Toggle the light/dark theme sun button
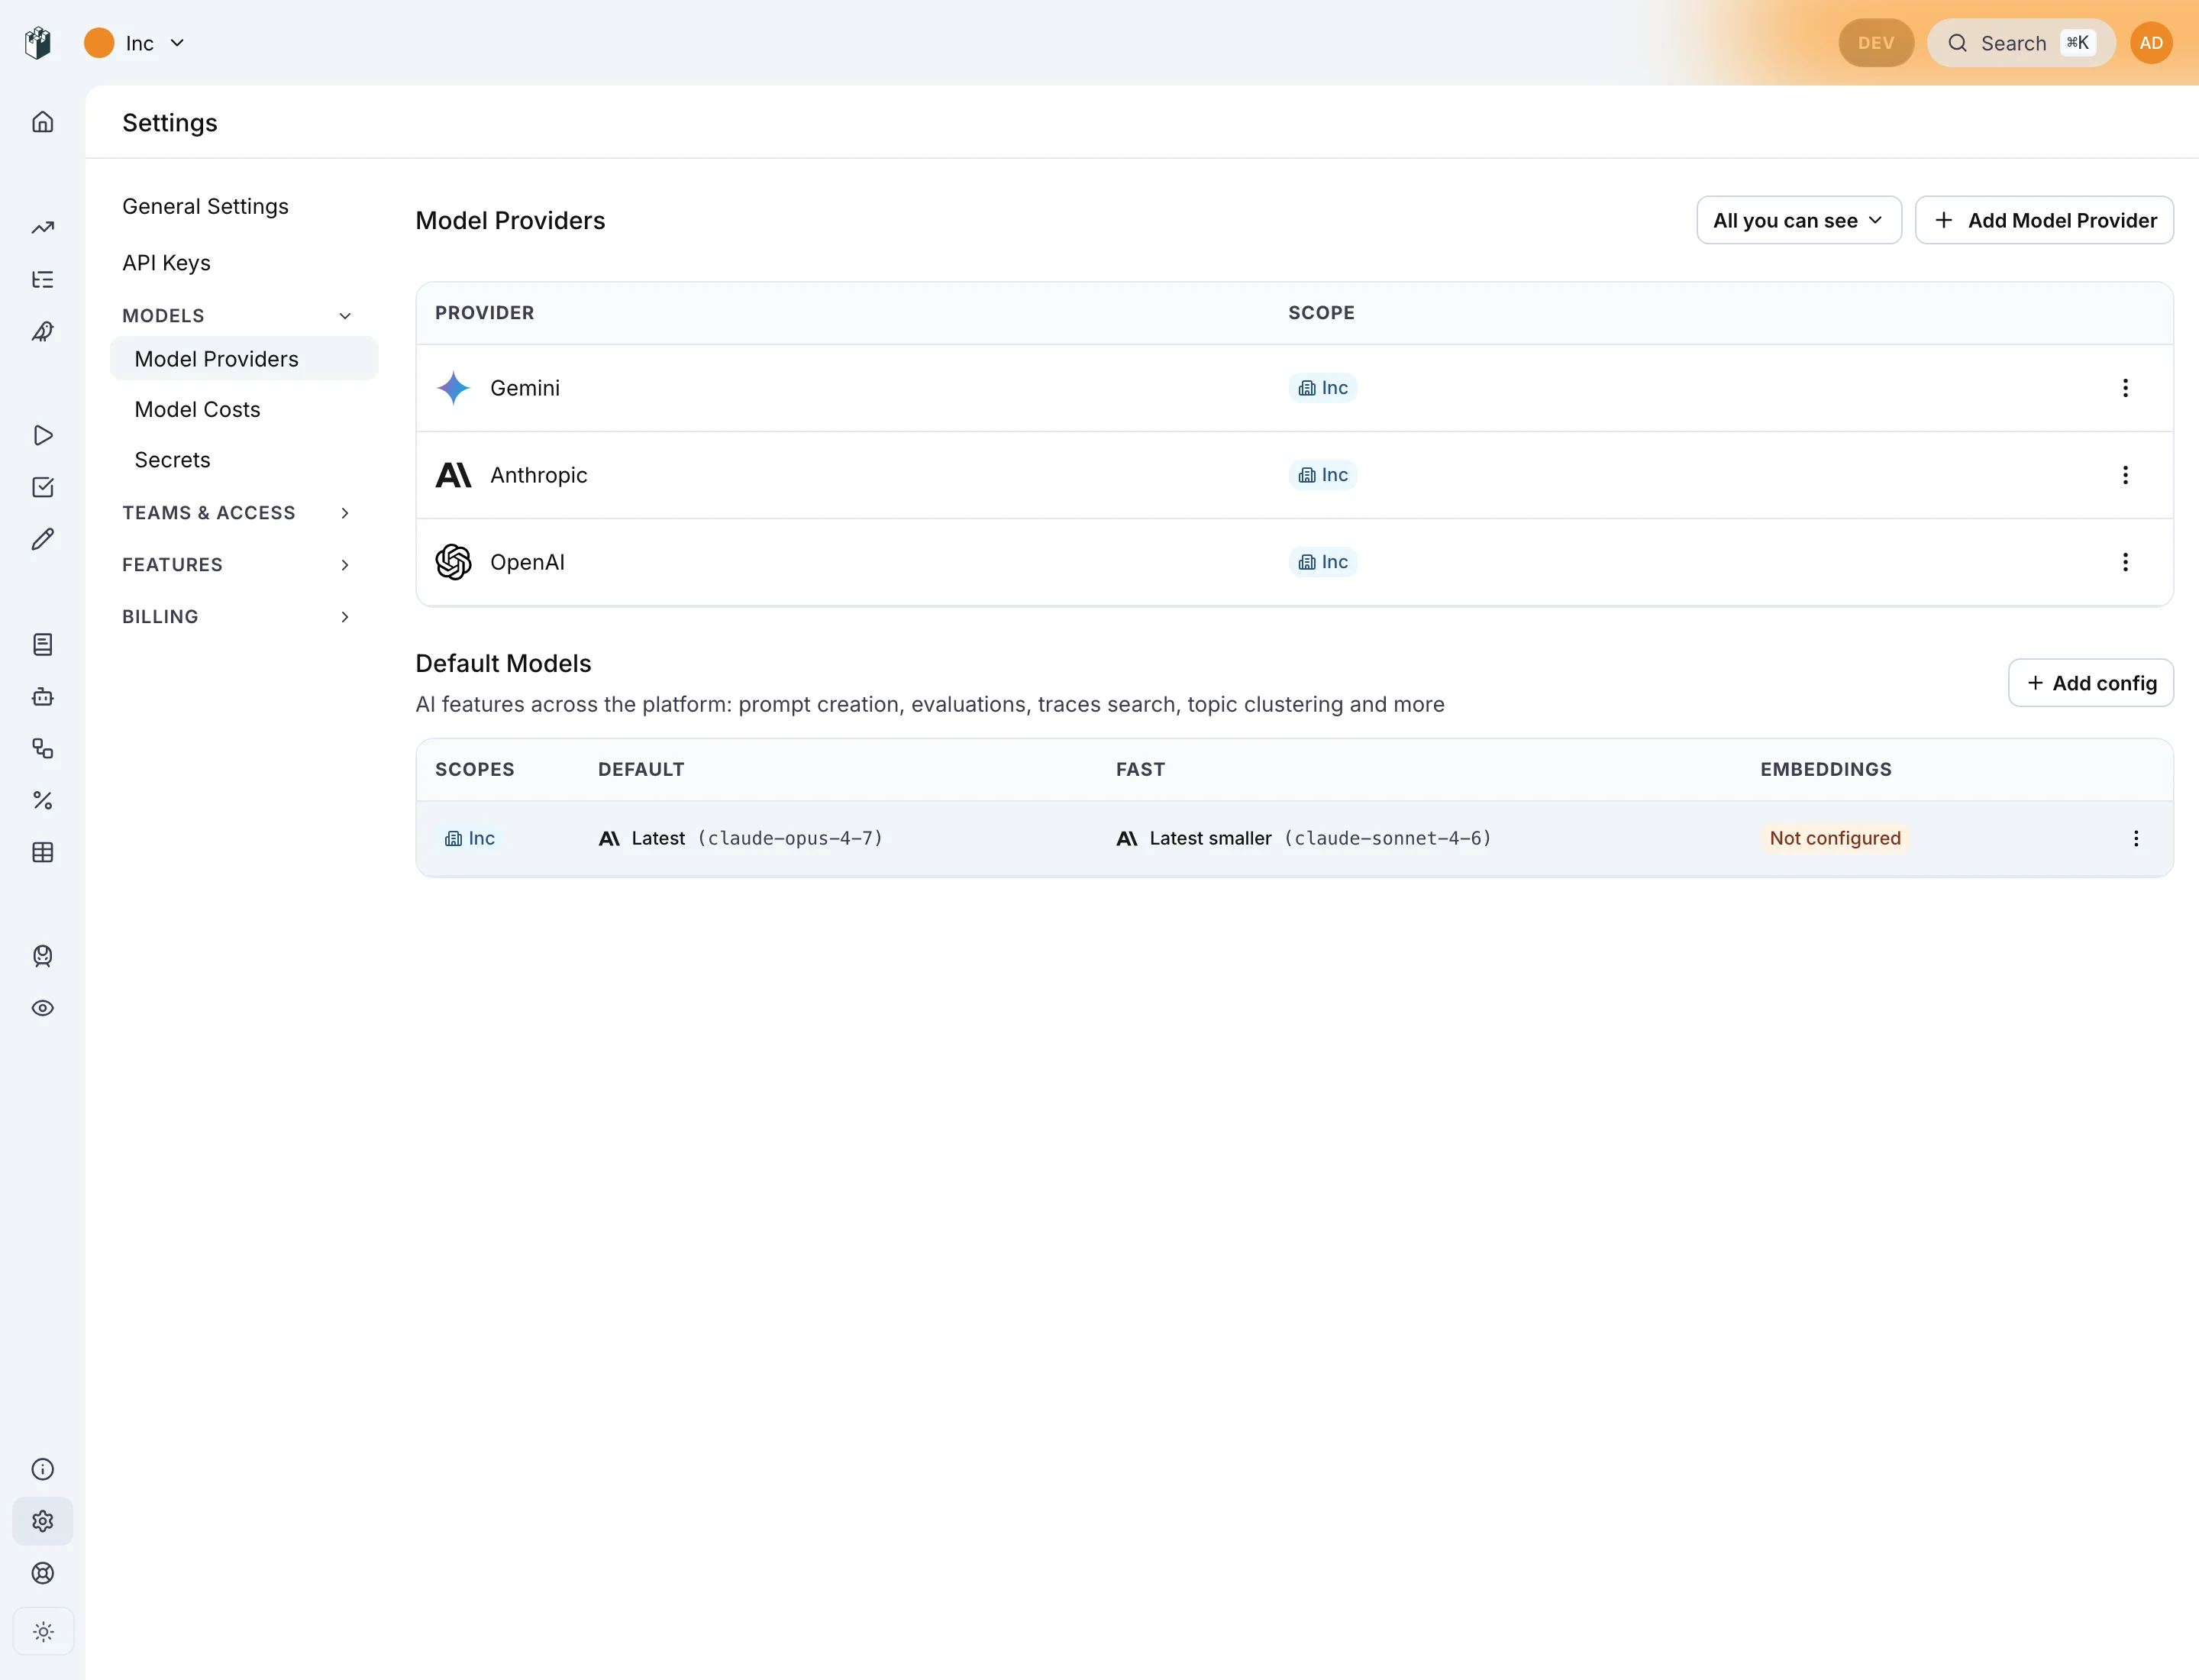2199x1680 pixels. point(43,1633)
